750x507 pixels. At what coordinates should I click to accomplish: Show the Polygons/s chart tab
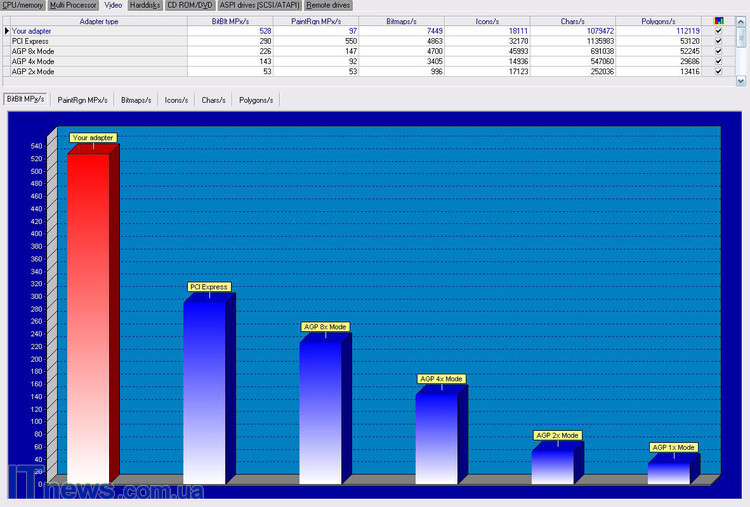pyautogui.click(x=256, y=100)
